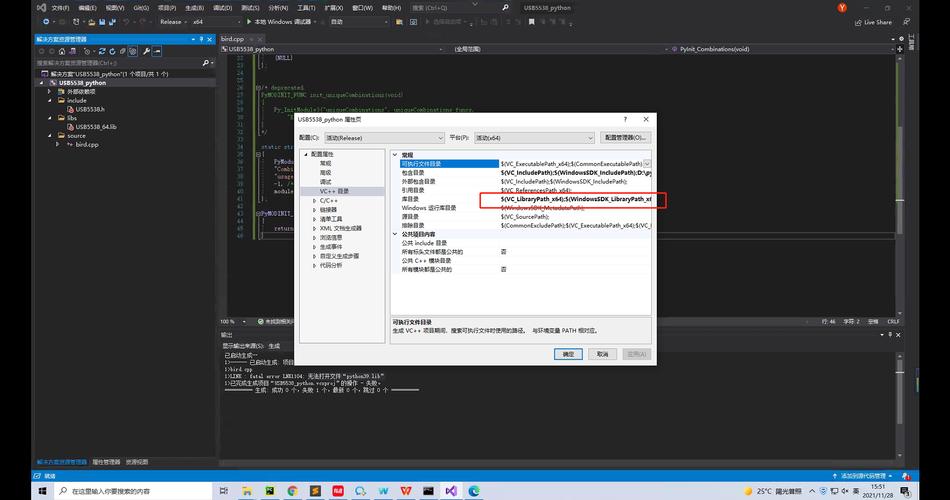This screenshot has height=500, width=950.
Task: Open the 调试(D) menu
Action: pyautogui.click(x=222, y=8)
